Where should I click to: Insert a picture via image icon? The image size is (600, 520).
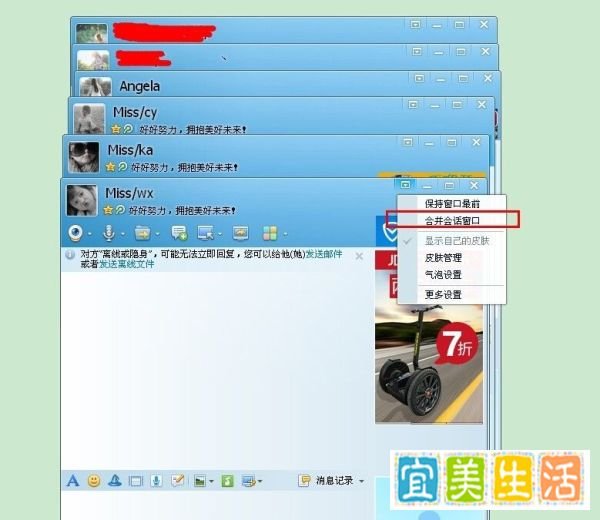pos(200,481)
